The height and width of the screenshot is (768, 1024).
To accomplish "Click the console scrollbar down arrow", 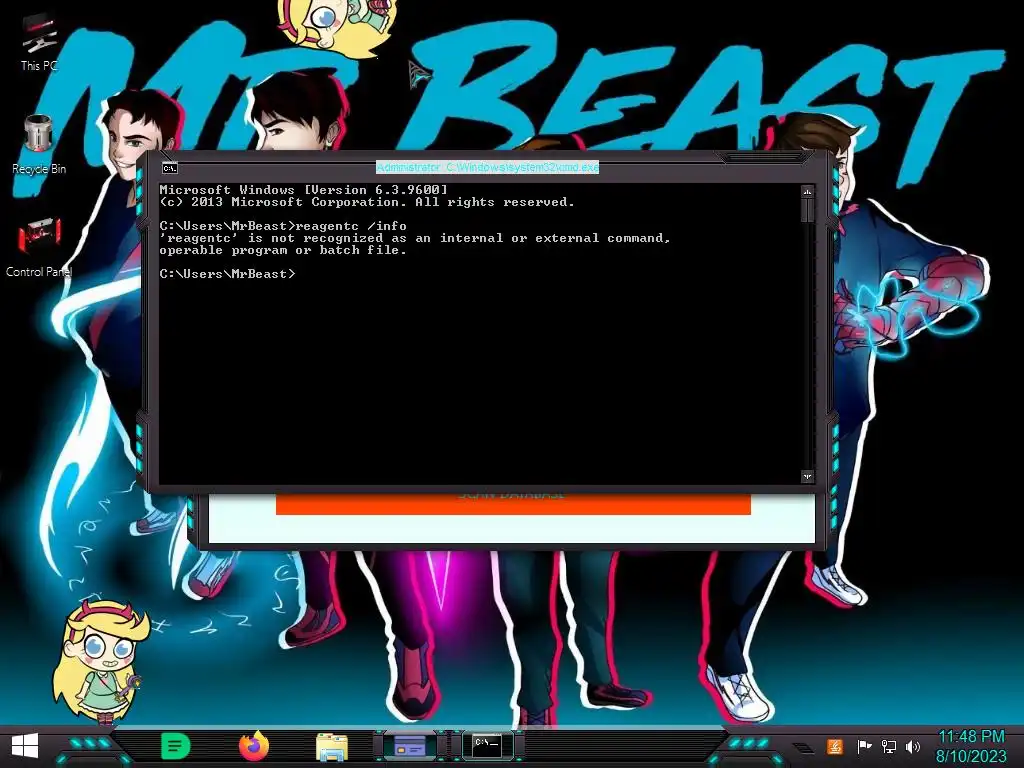I will [x=807, y=476].
